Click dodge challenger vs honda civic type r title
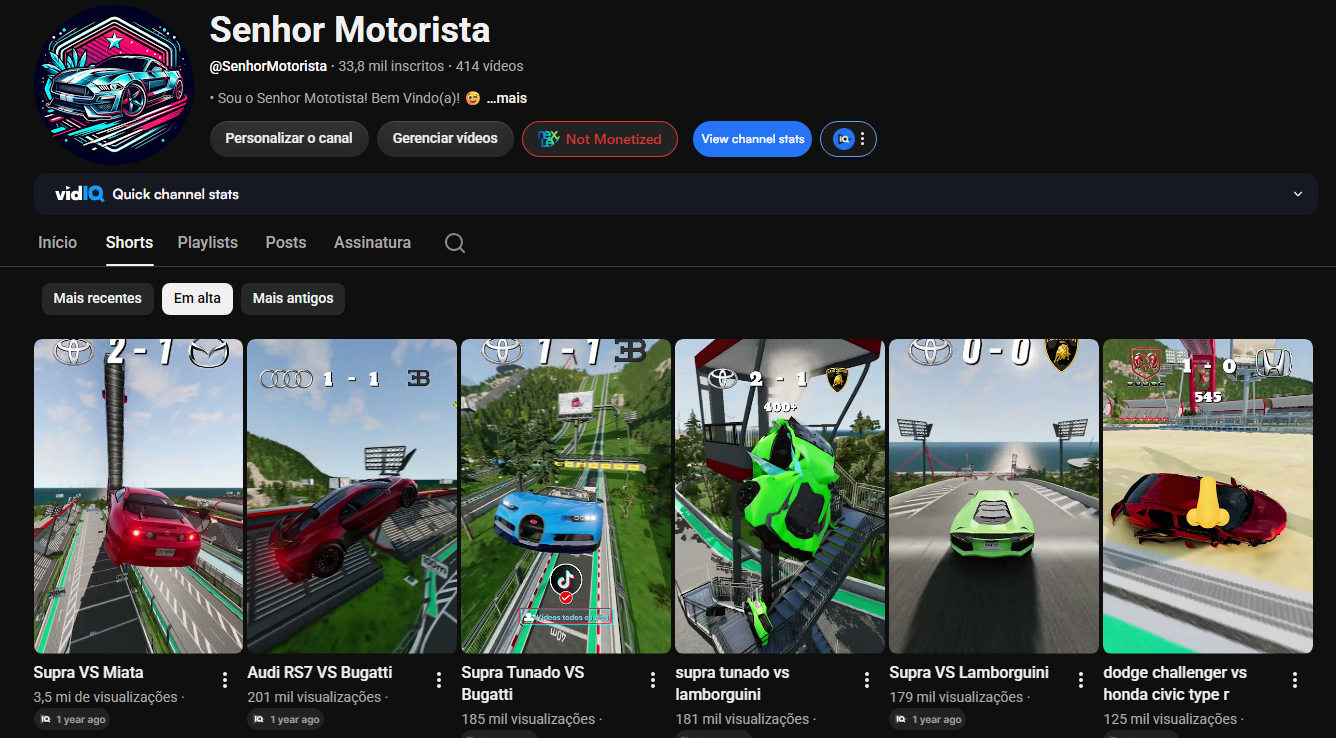Image resolution: width=1336 pixels, height=738 pixels. [x=1175, y=684]
